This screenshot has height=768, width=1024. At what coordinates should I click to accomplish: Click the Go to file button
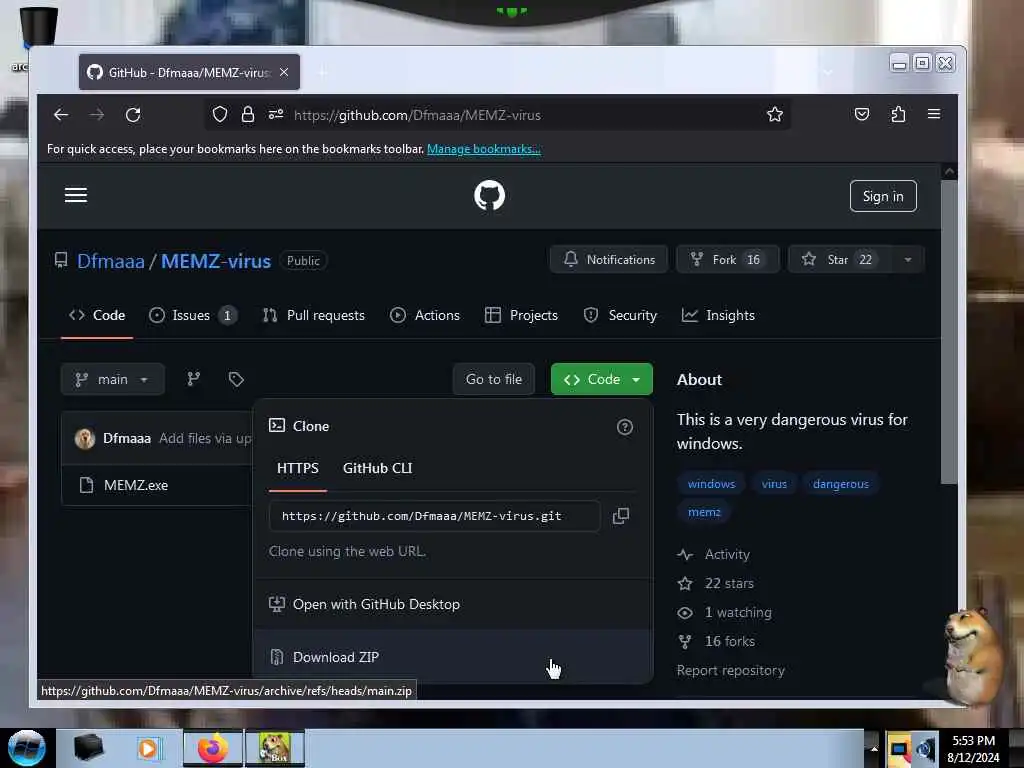pos(494,379)
